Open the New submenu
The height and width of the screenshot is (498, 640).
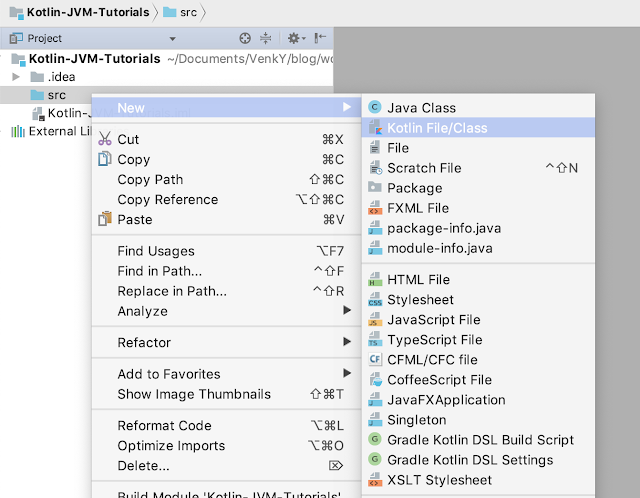227,107
